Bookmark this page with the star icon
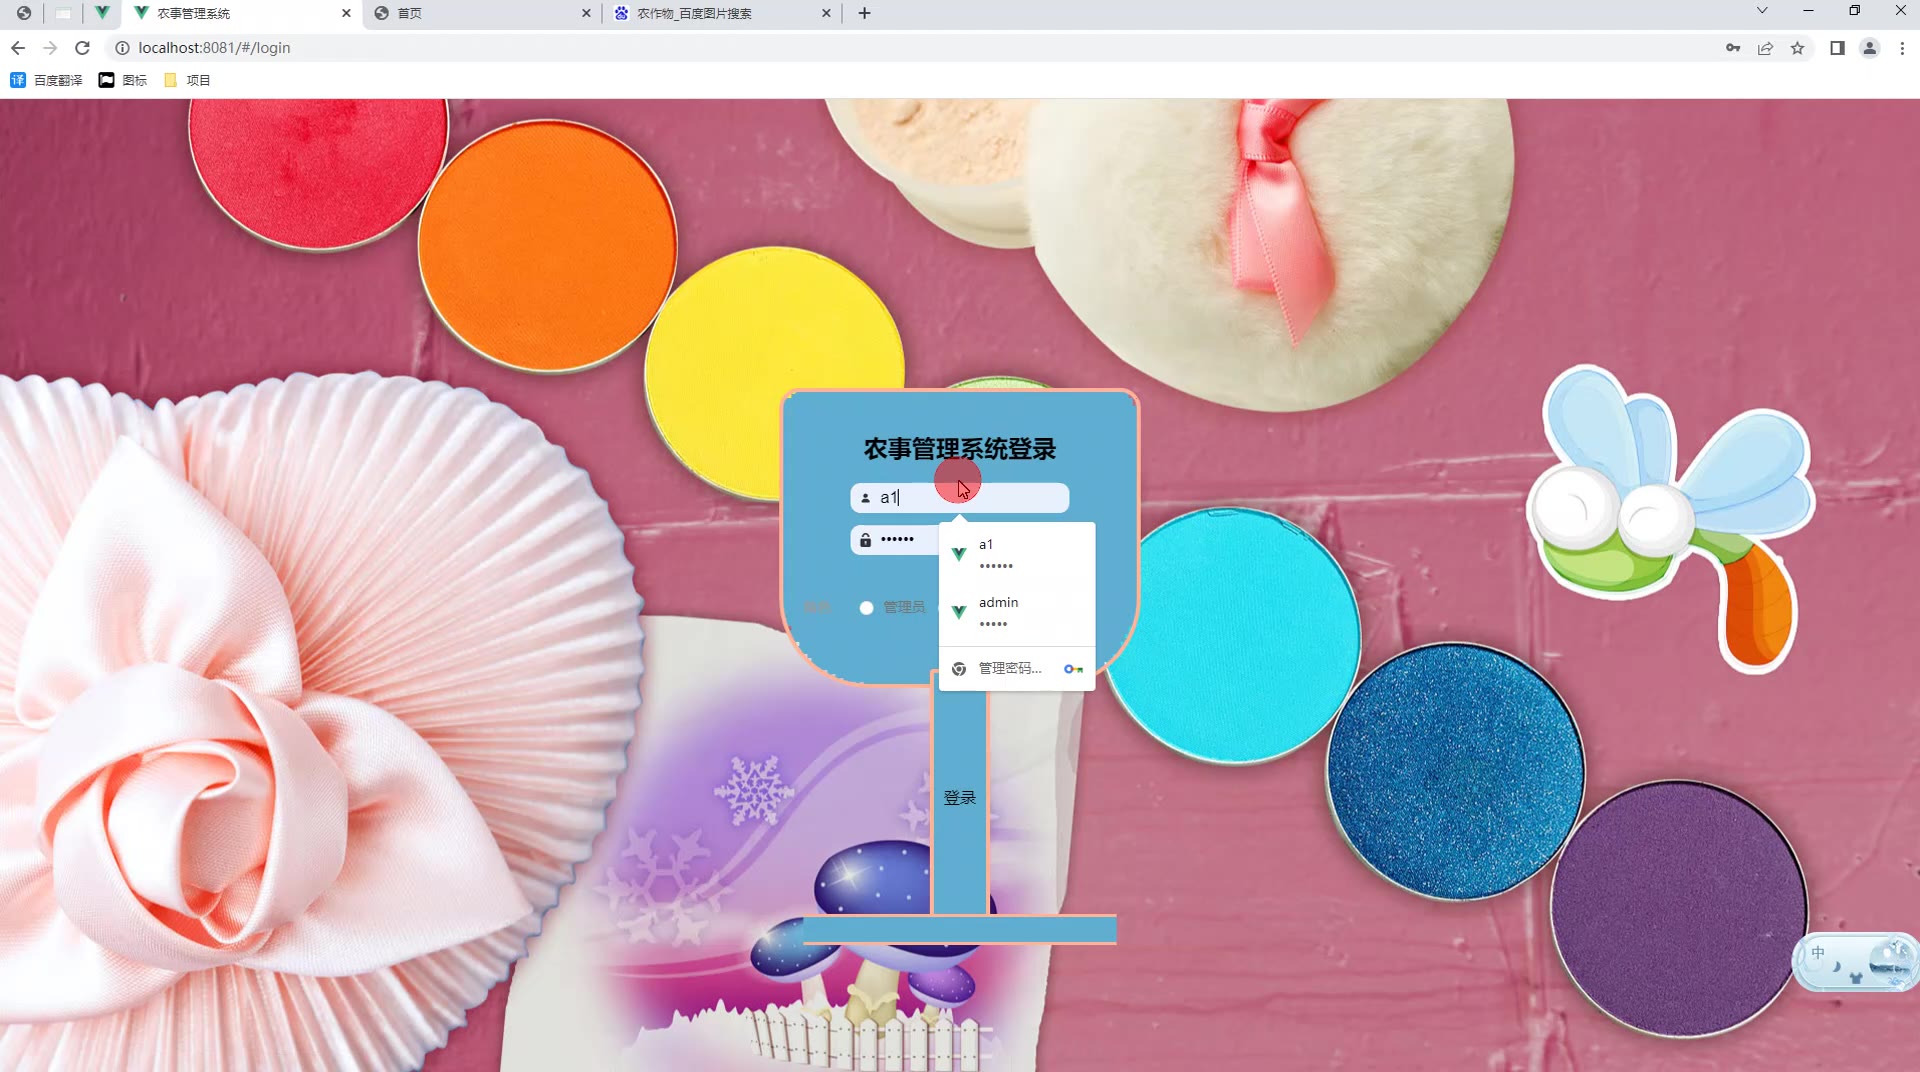Viewport: 1920px width, 1072px height. point(1797,48)
